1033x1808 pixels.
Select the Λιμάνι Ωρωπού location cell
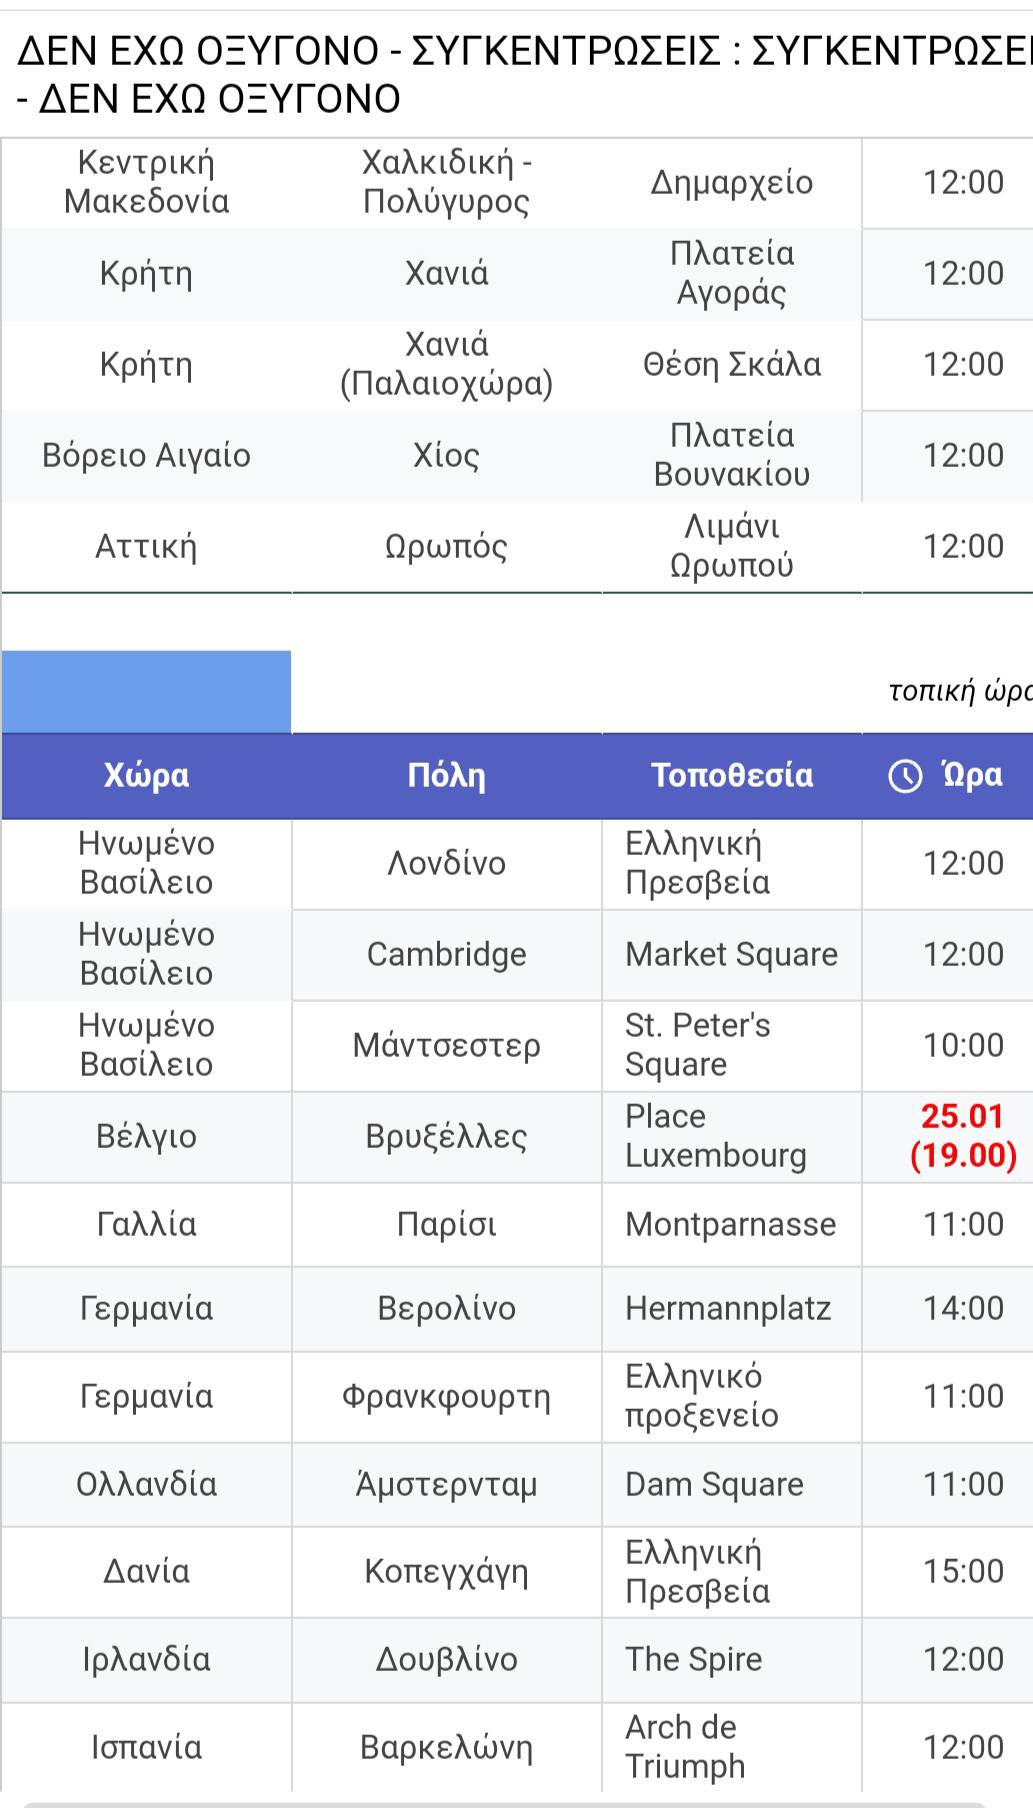pyautogui.click(x=732, y=547)
